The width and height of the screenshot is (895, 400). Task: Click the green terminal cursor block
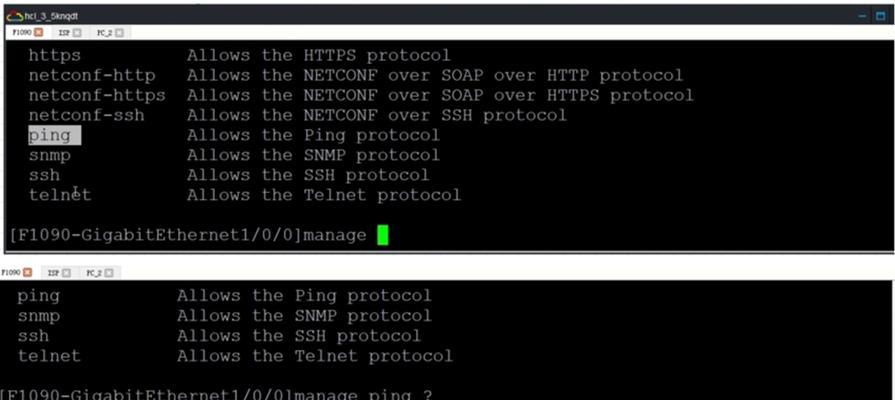(383, 235)
